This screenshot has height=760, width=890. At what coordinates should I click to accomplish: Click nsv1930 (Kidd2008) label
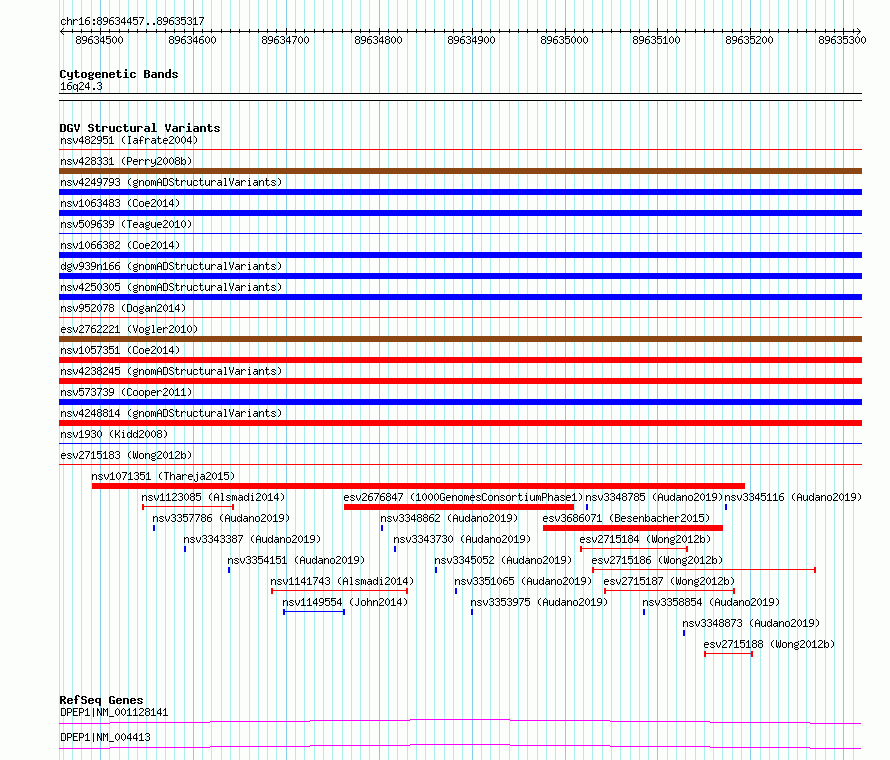pyautogui.click(x=114, y=434)
